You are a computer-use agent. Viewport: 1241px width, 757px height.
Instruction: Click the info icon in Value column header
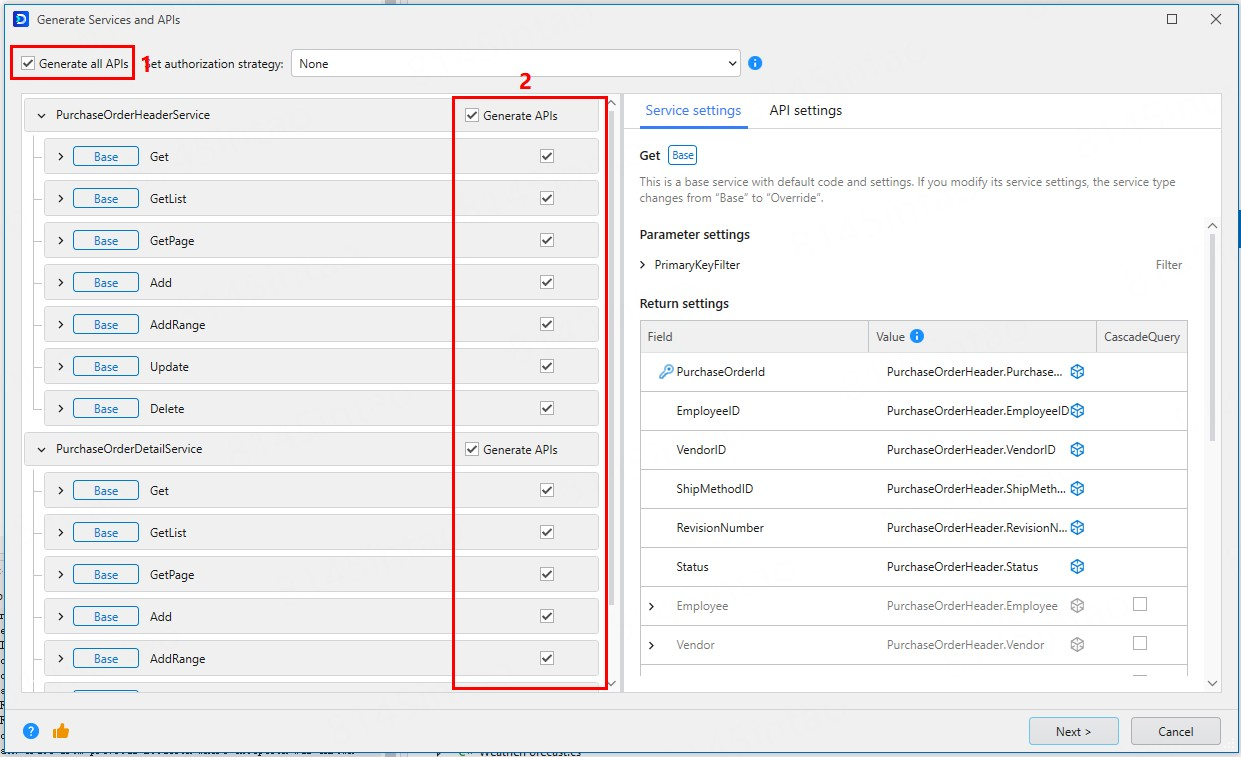click(917, 337)
